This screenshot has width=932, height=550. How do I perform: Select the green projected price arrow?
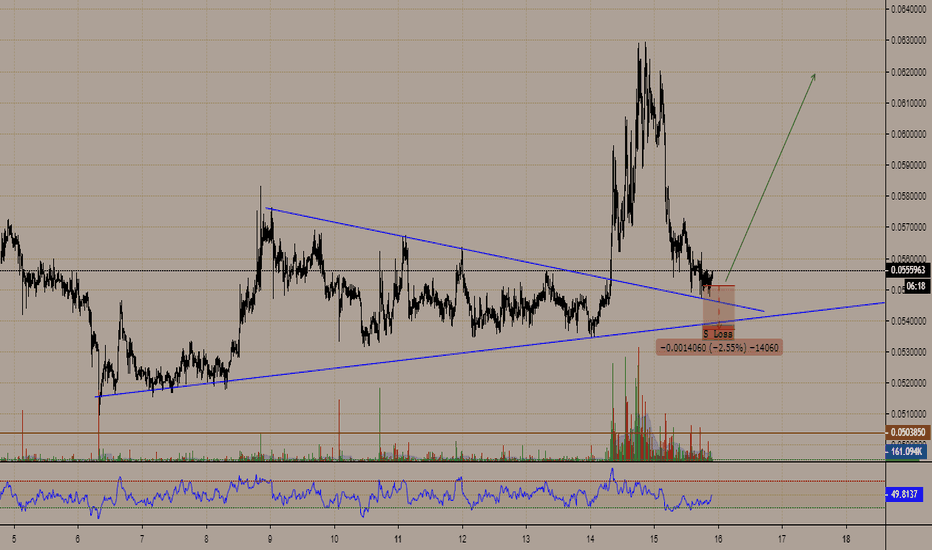pos(770,178)
